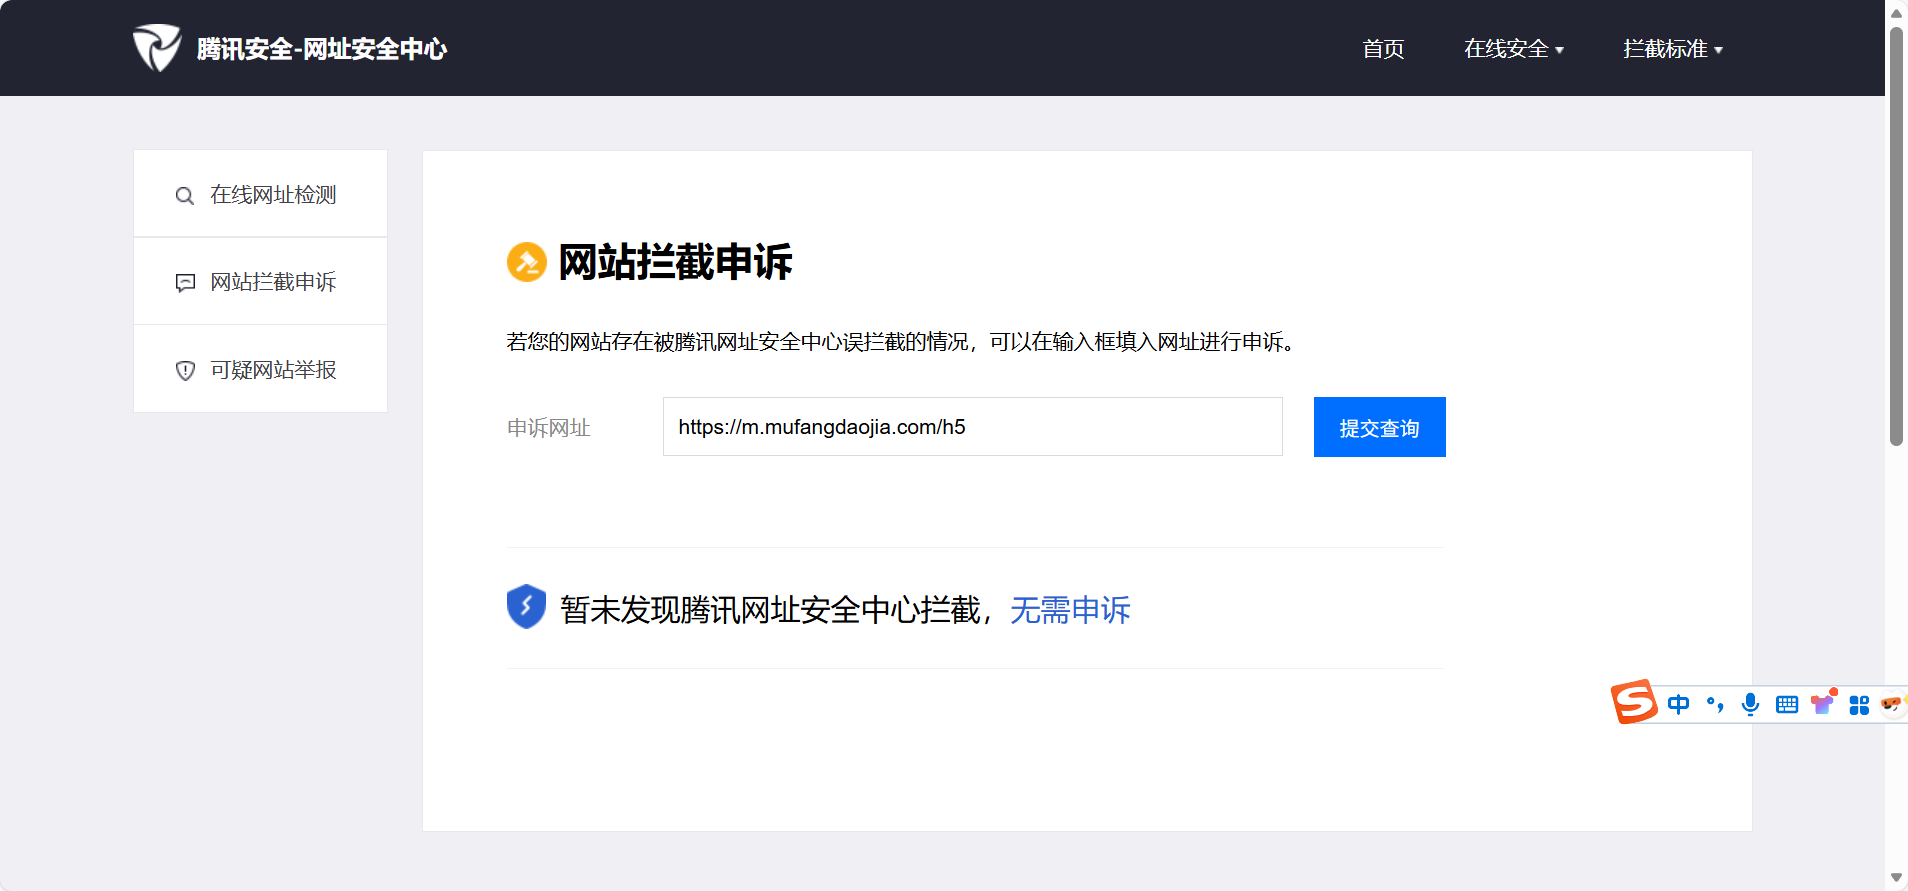
Task: Click the search magnifier icon beside 在线网址检测
Action: click(x=185, y=196)
